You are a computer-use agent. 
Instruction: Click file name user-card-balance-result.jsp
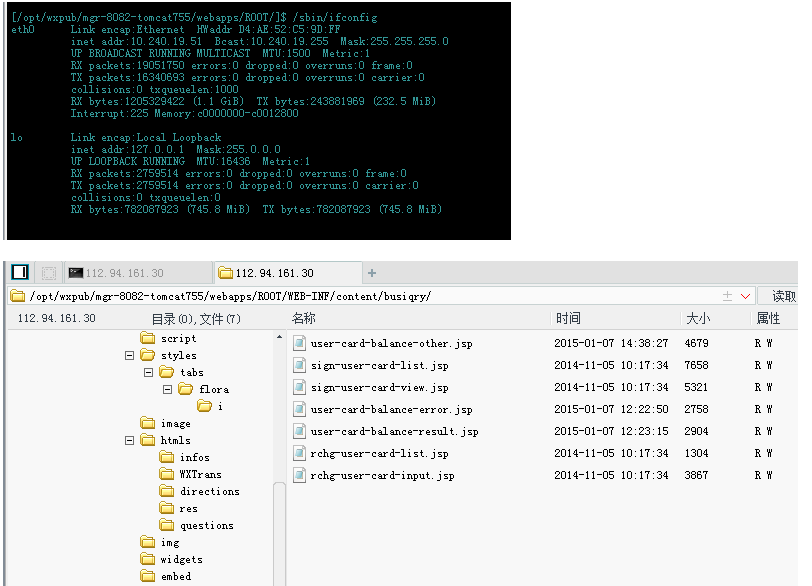coord(395,431)
